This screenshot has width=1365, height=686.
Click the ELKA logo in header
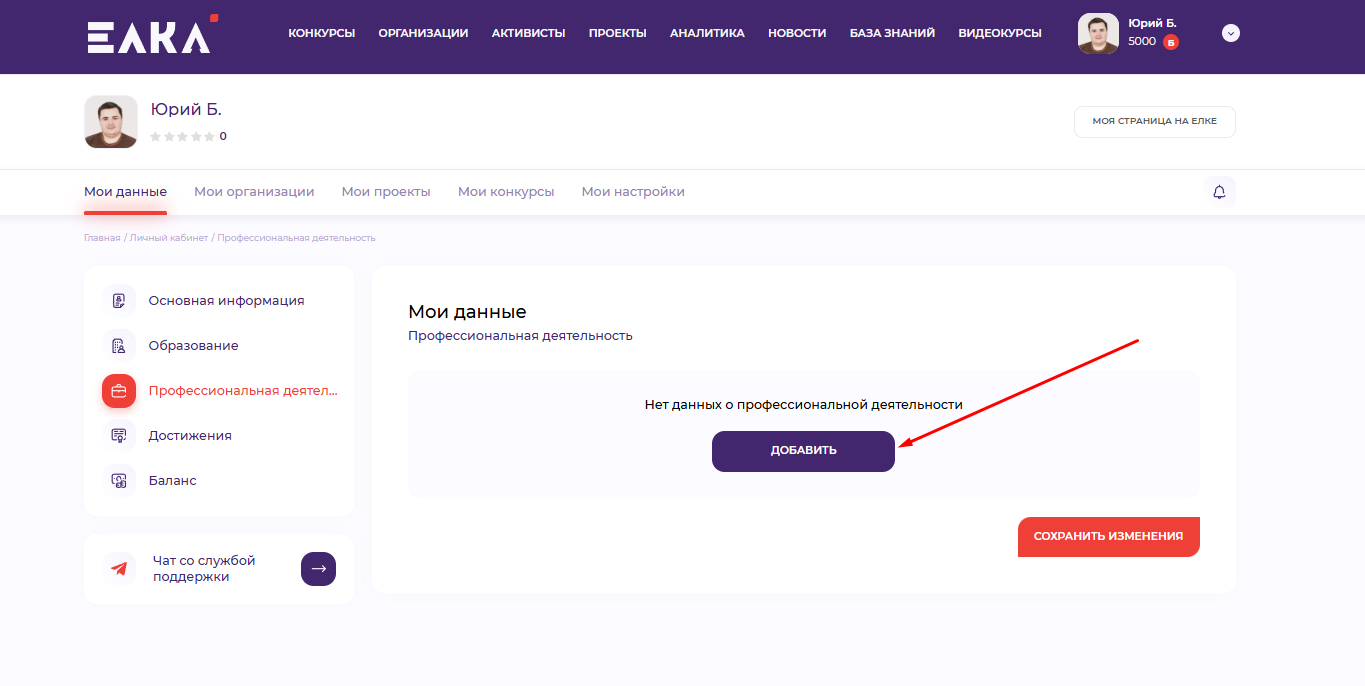[x=150, y=36]
